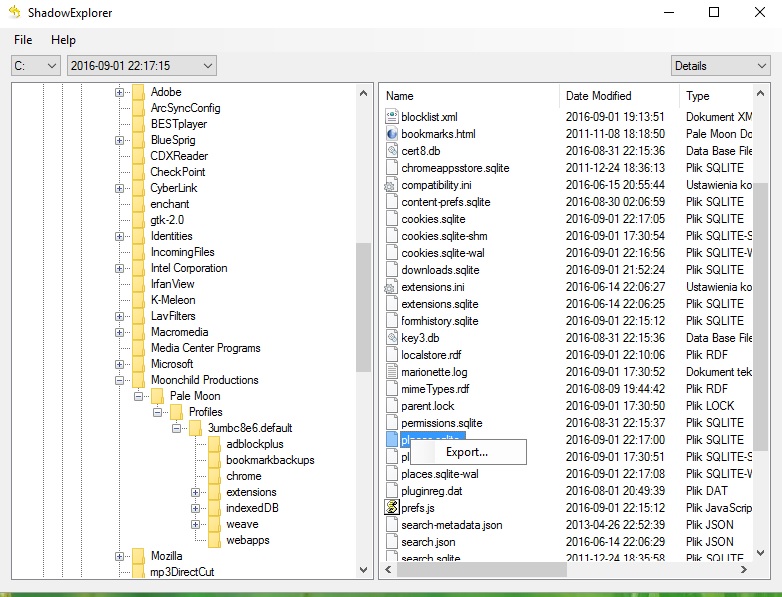782x597 pixels.
Task: Click the file list scroll-down arrow
Action: click(x=760, y=552)
